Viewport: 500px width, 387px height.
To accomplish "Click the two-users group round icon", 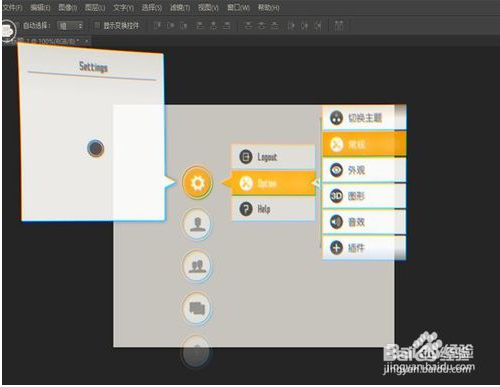I will [x=197, y=266].
